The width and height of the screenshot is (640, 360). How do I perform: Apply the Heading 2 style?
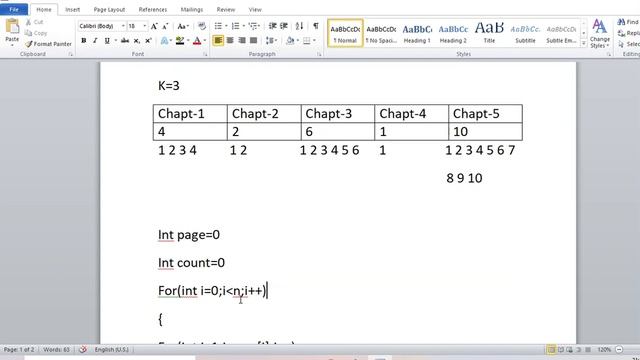click(x=453, y=33)
